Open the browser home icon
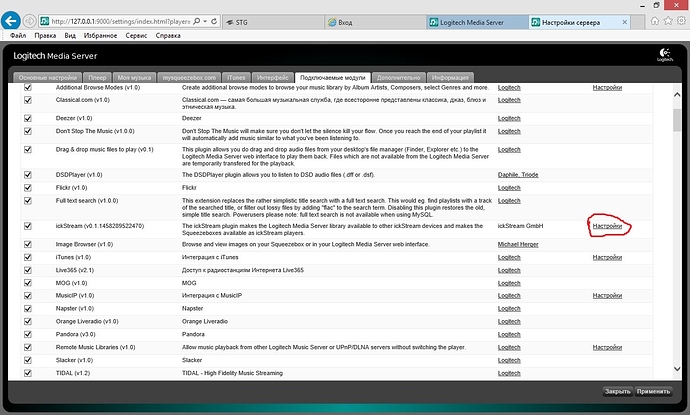The image size is (690, 415). 655,21
